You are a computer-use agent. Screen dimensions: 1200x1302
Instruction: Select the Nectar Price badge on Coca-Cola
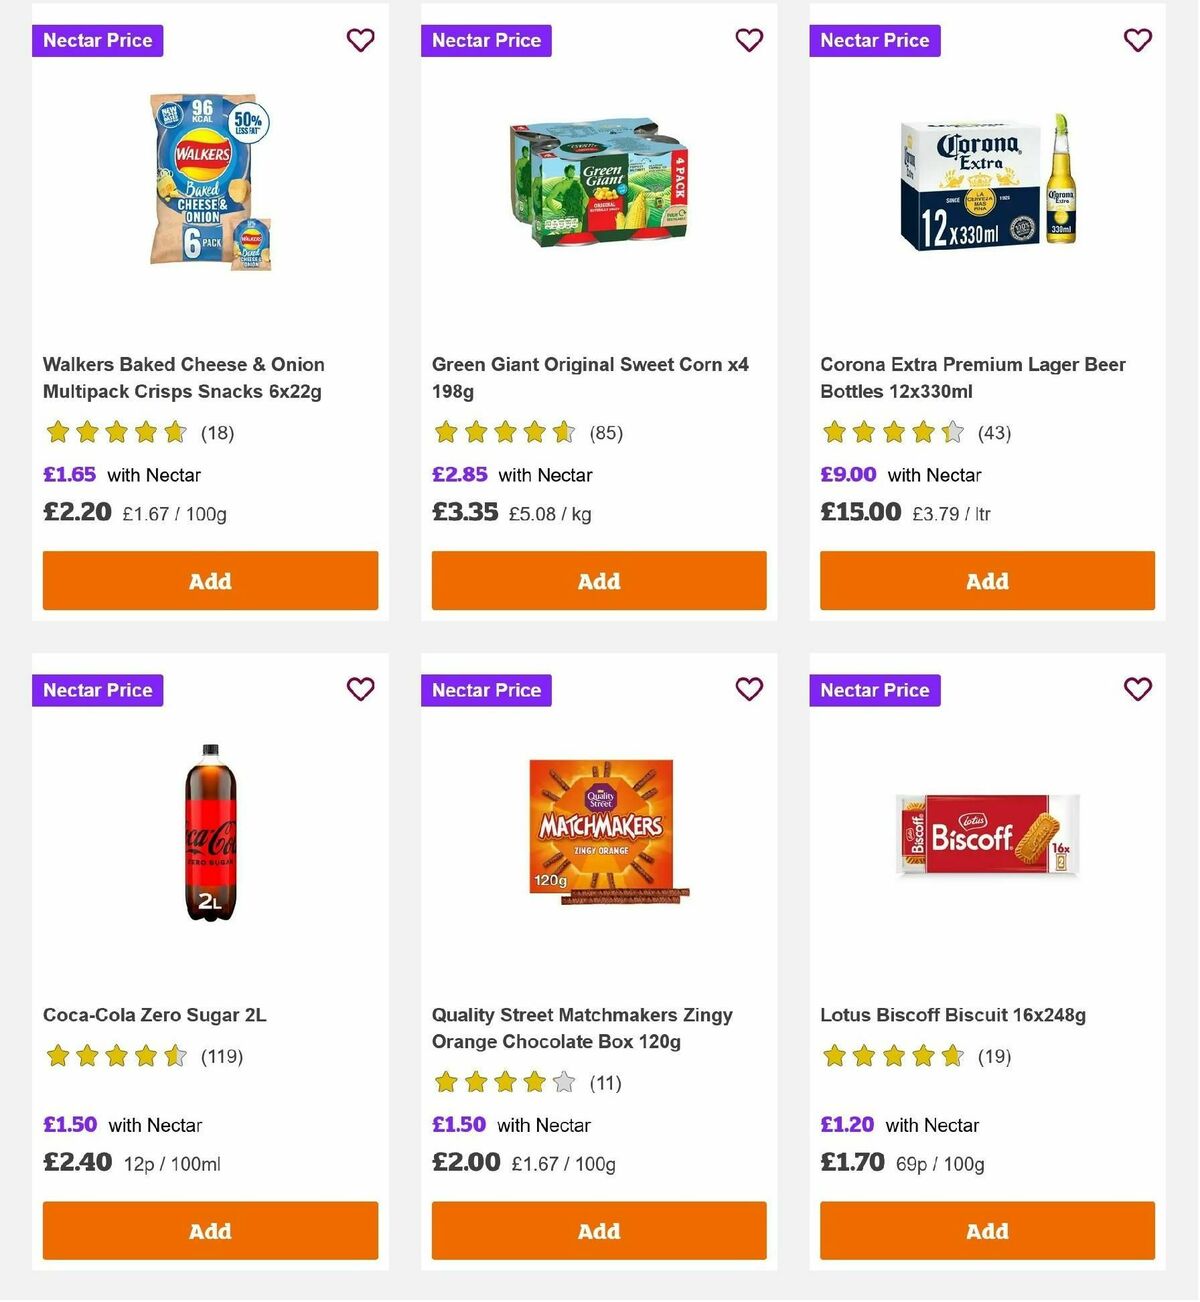(97, 690)
